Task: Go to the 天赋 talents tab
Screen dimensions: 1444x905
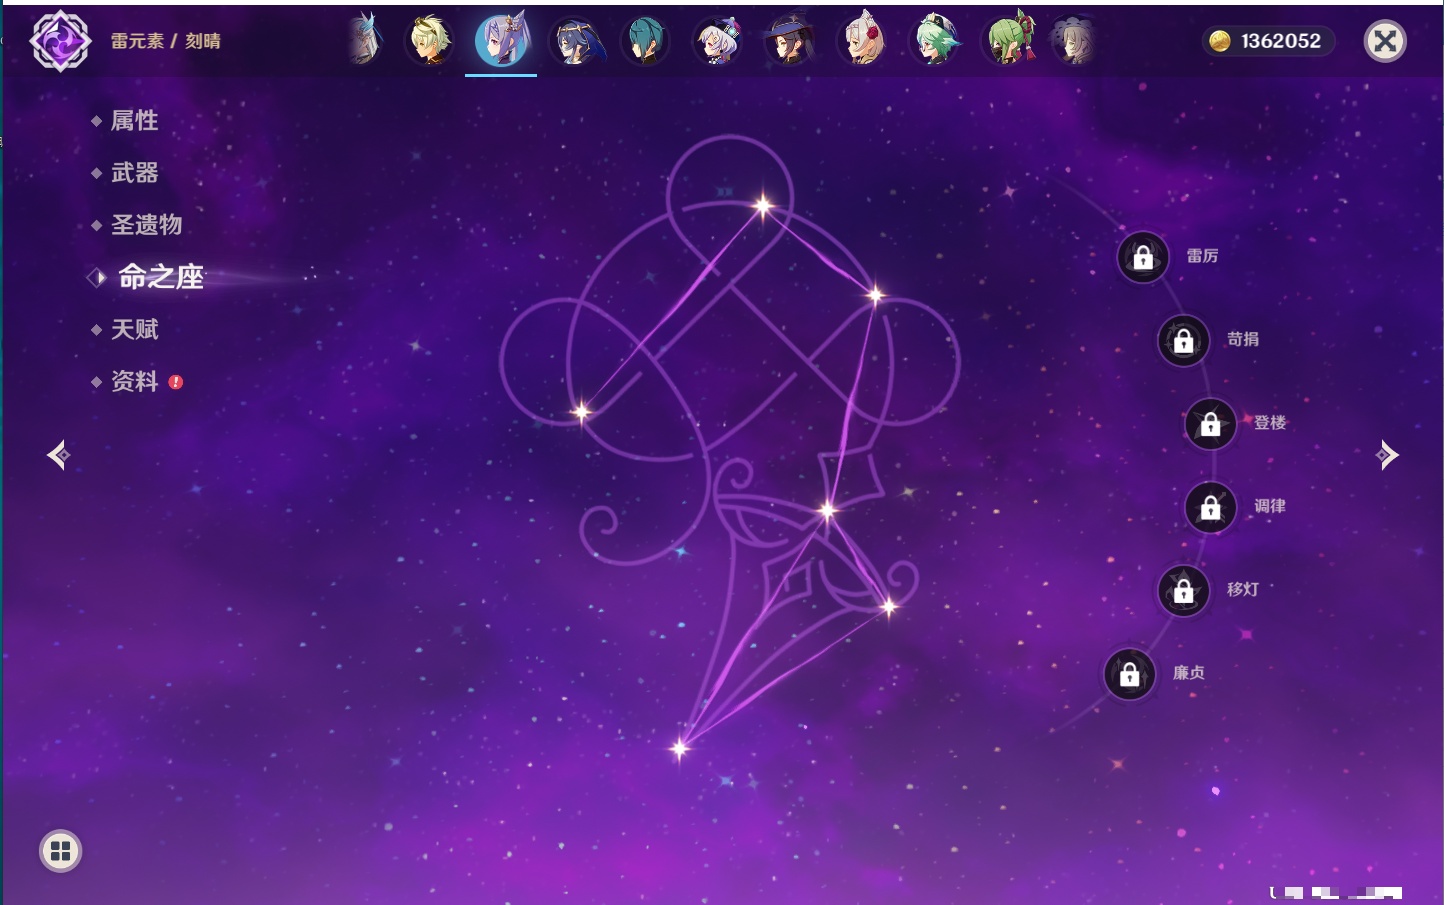Action: pyautogui.click(x=135, y=329)
